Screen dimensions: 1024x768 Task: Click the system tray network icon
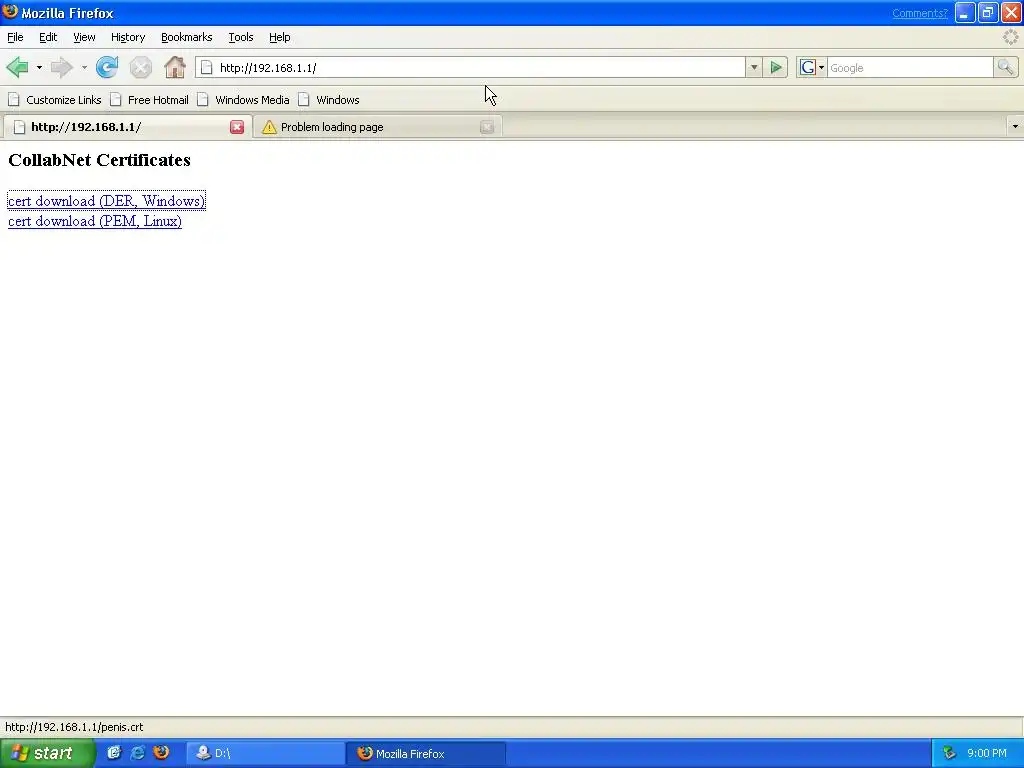(950, 753)
